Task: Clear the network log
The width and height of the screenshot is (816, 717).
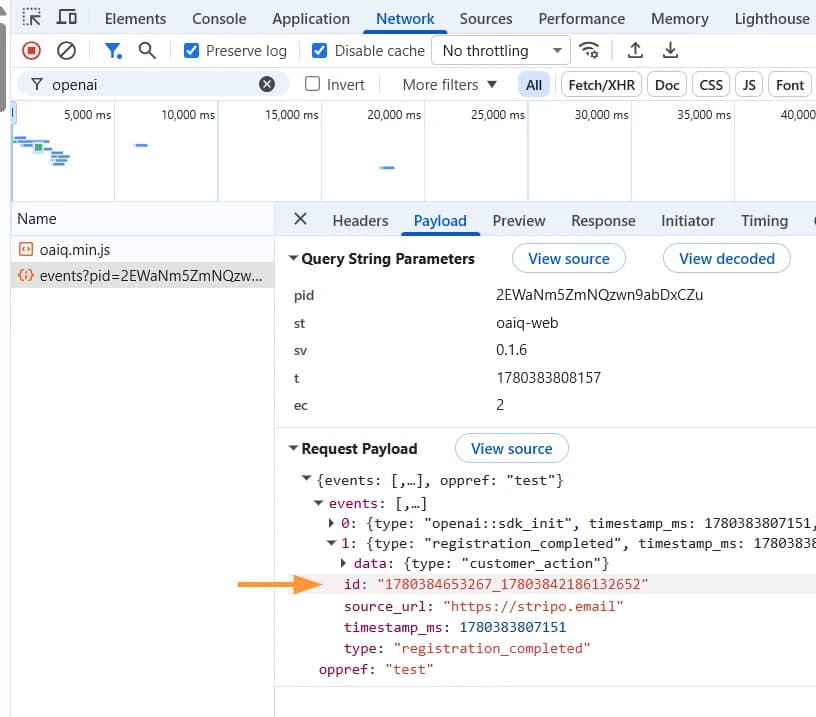Action: pyautogui.click(x=66, y=50)
